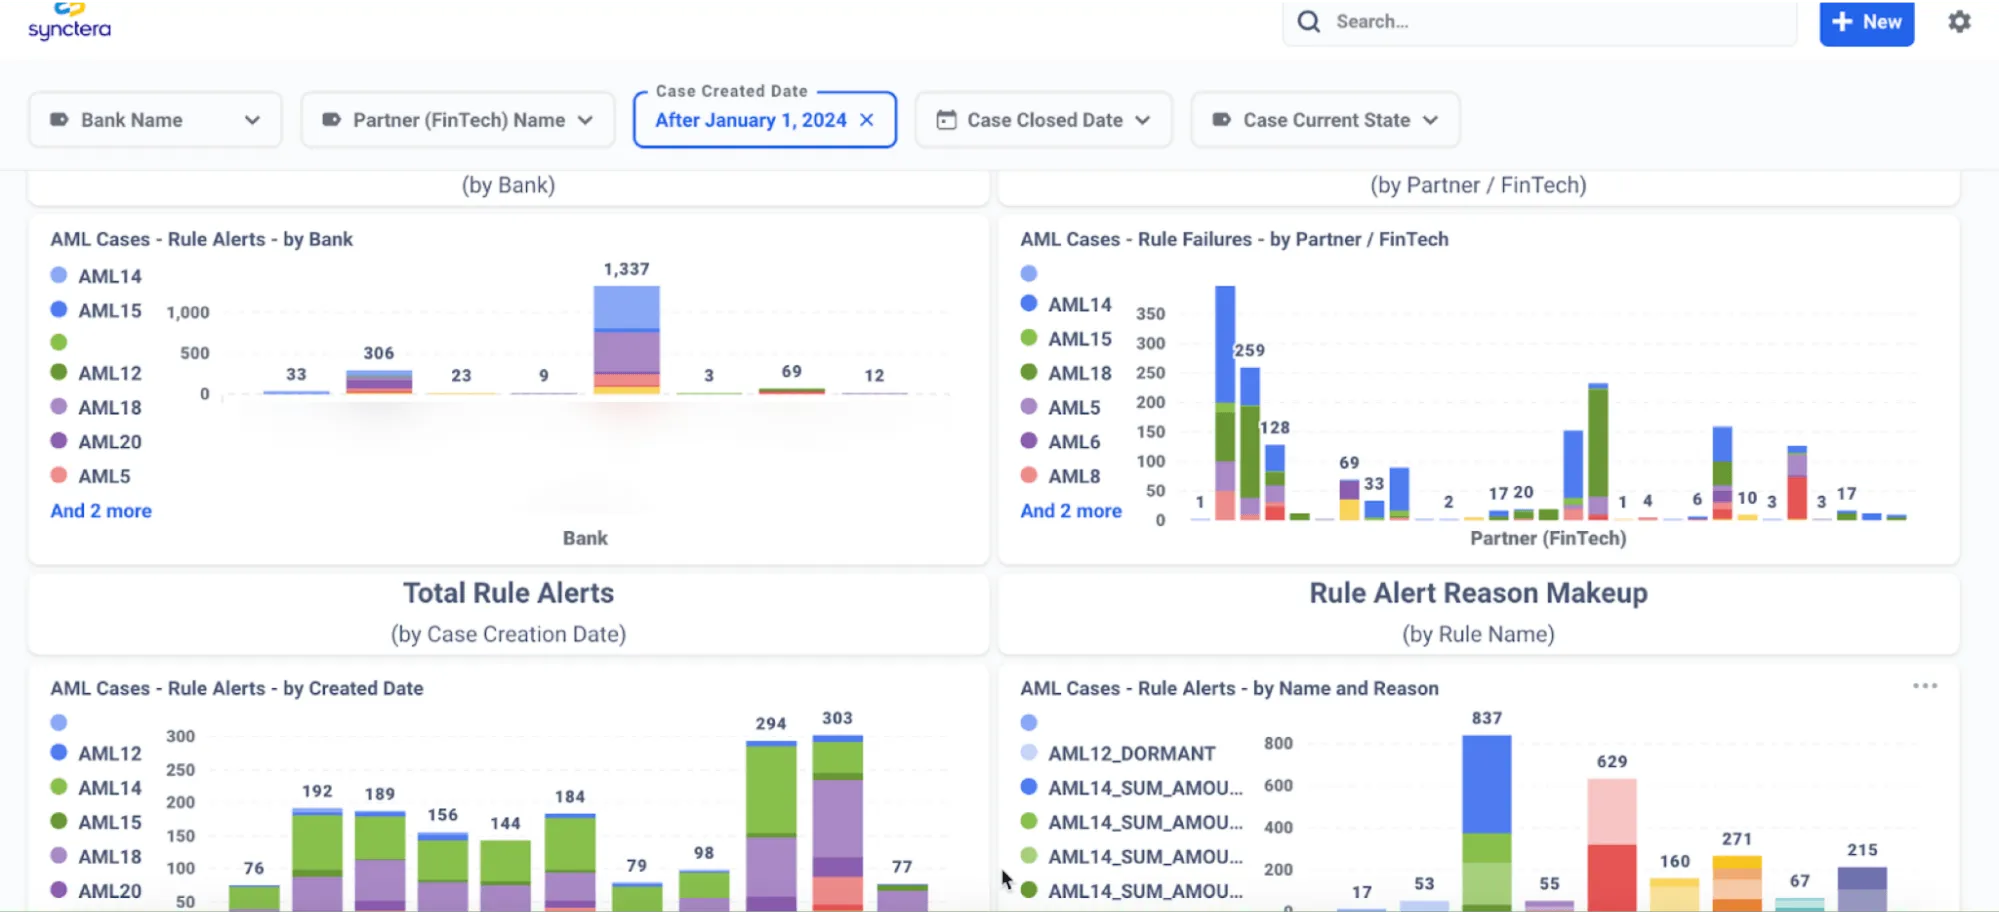Expand the Case Current State dropdown
This screenshot has width=1999, height=913.
tap(1429, 119)
